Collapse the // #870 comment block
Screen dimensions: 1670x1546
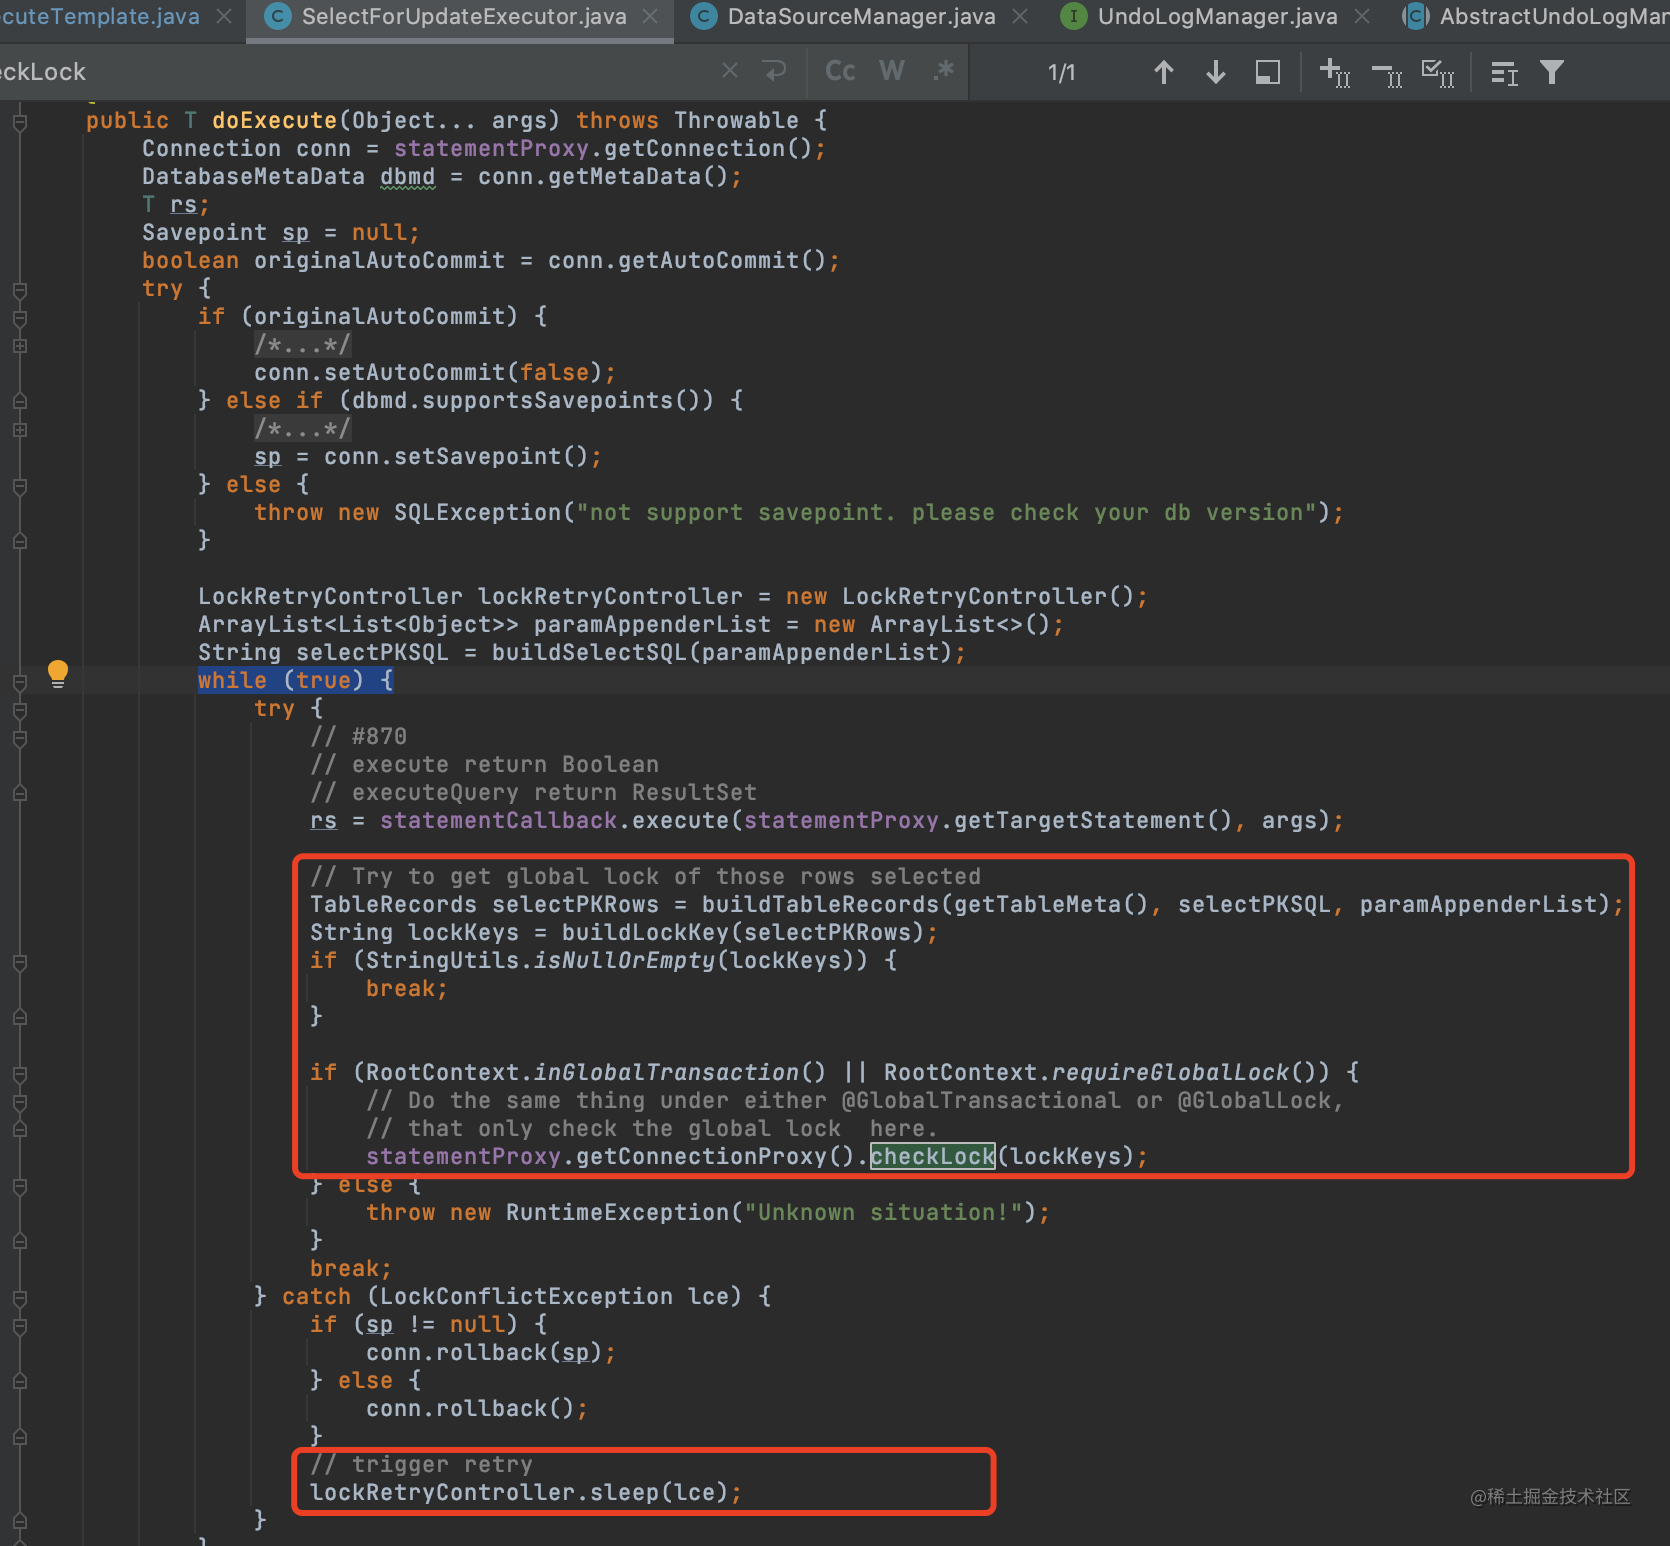point(19,738)
